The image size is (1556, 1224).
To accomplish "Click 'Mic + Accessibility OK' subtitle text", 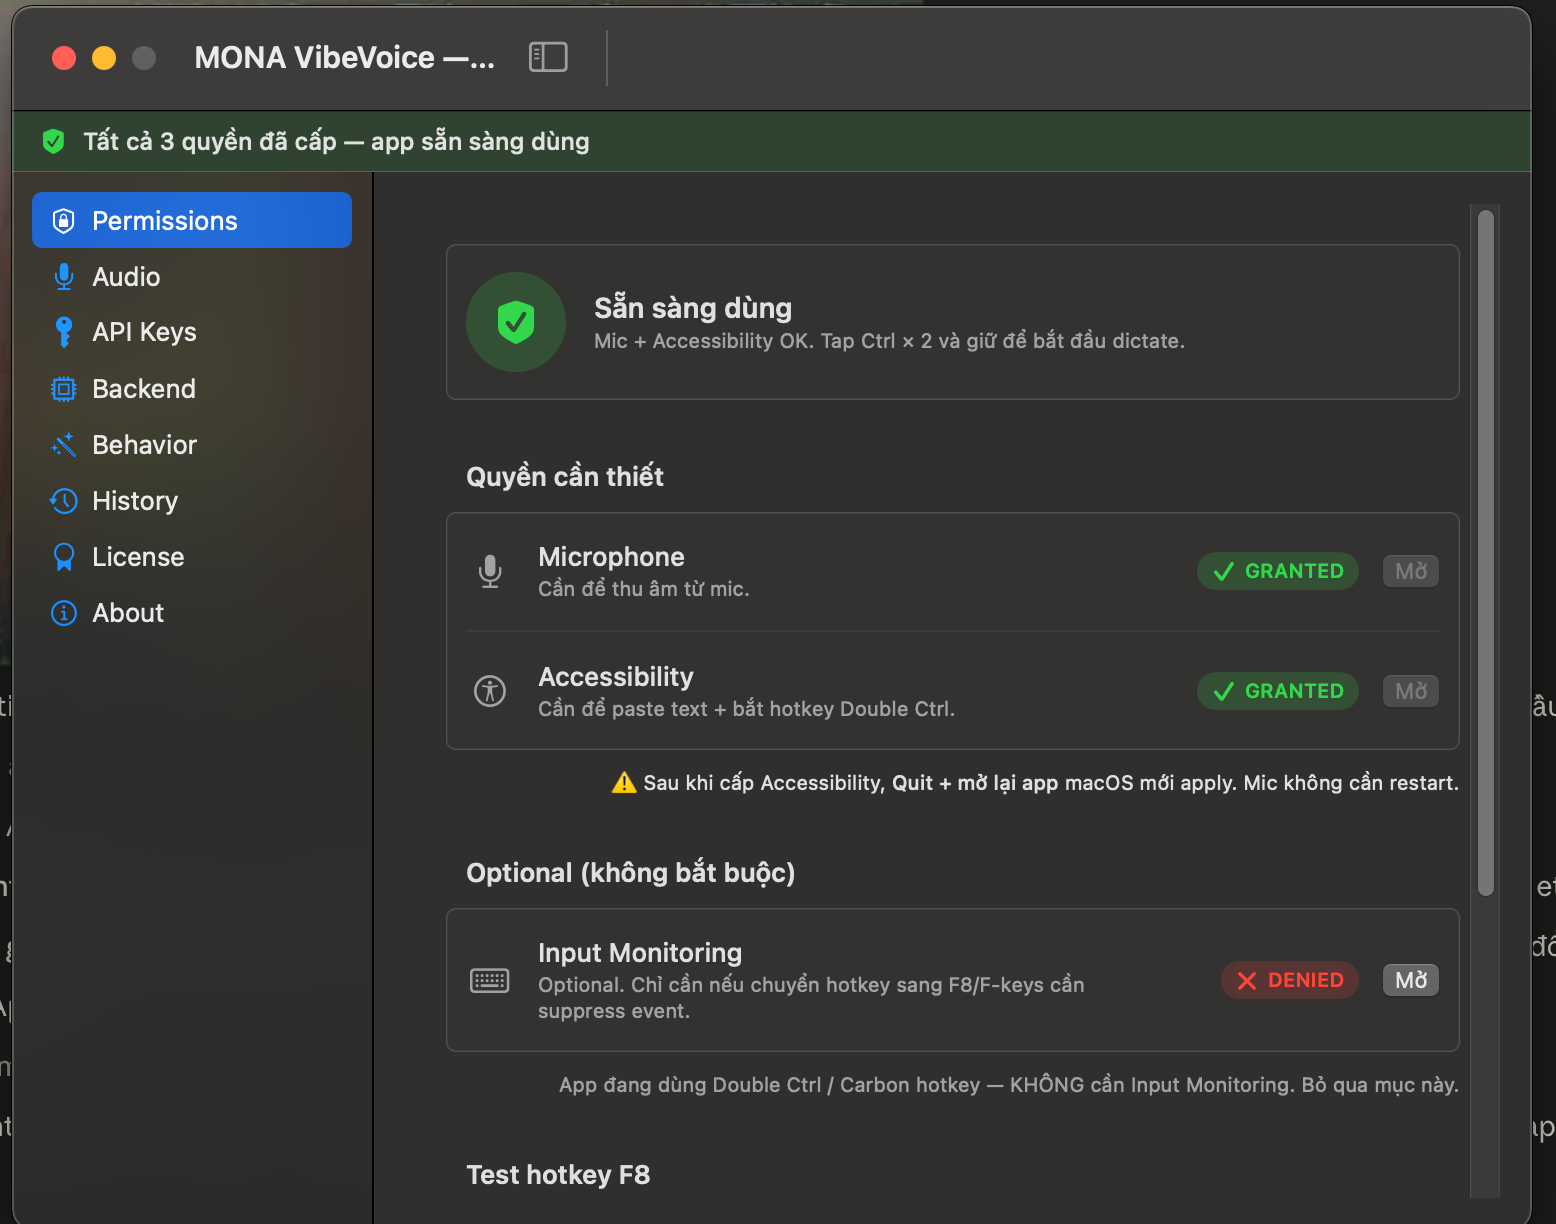I will click(x=889, y=341).
